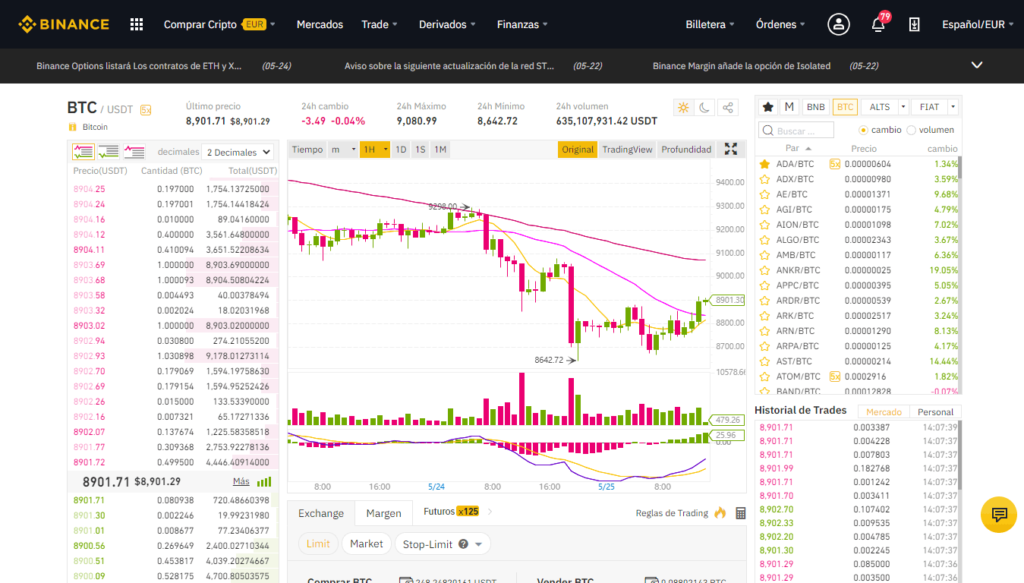The height and width of the screenshot is (583, 1024).
Task: Set chart interval to 1D
Action: click(401, 150)
